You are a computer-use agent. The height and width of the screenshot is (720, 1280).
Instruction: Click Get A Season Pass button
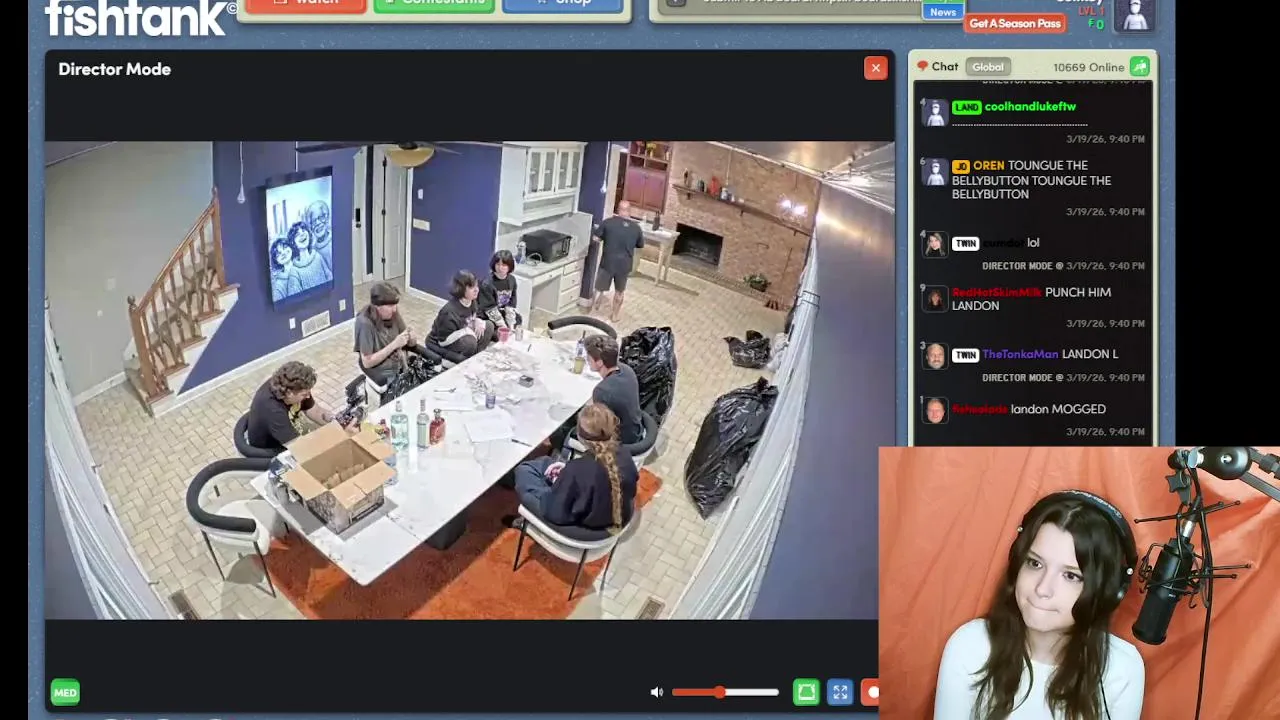(1014, 24)
